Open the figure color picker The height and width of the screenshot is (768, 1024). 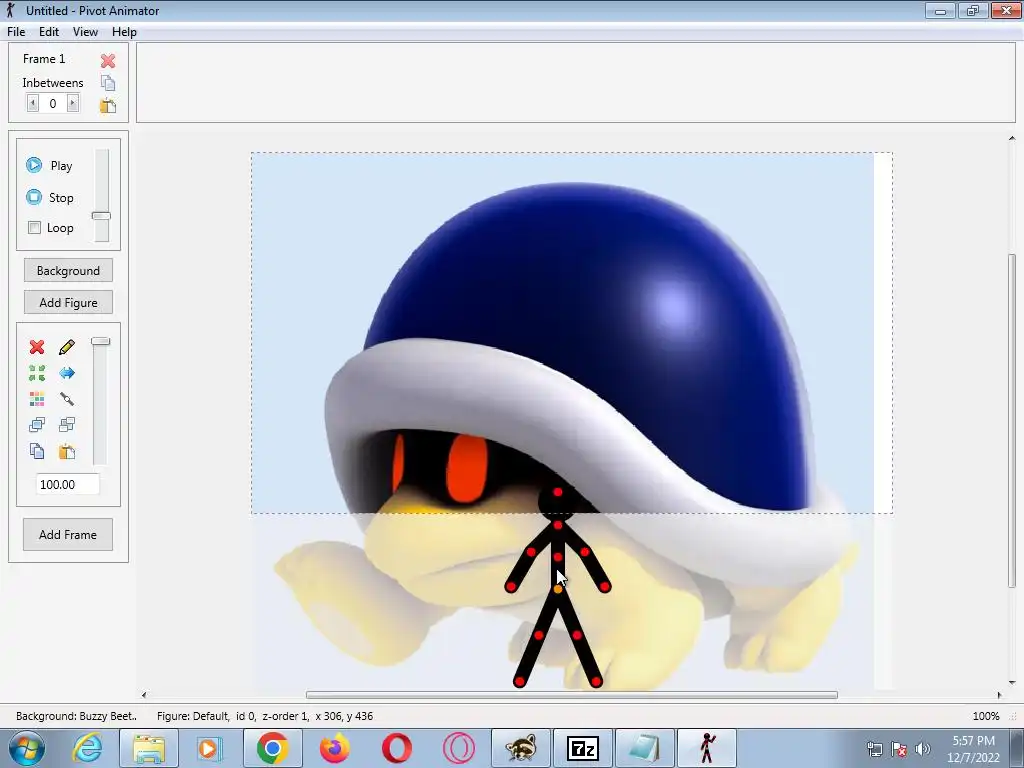tap(37, 398)
